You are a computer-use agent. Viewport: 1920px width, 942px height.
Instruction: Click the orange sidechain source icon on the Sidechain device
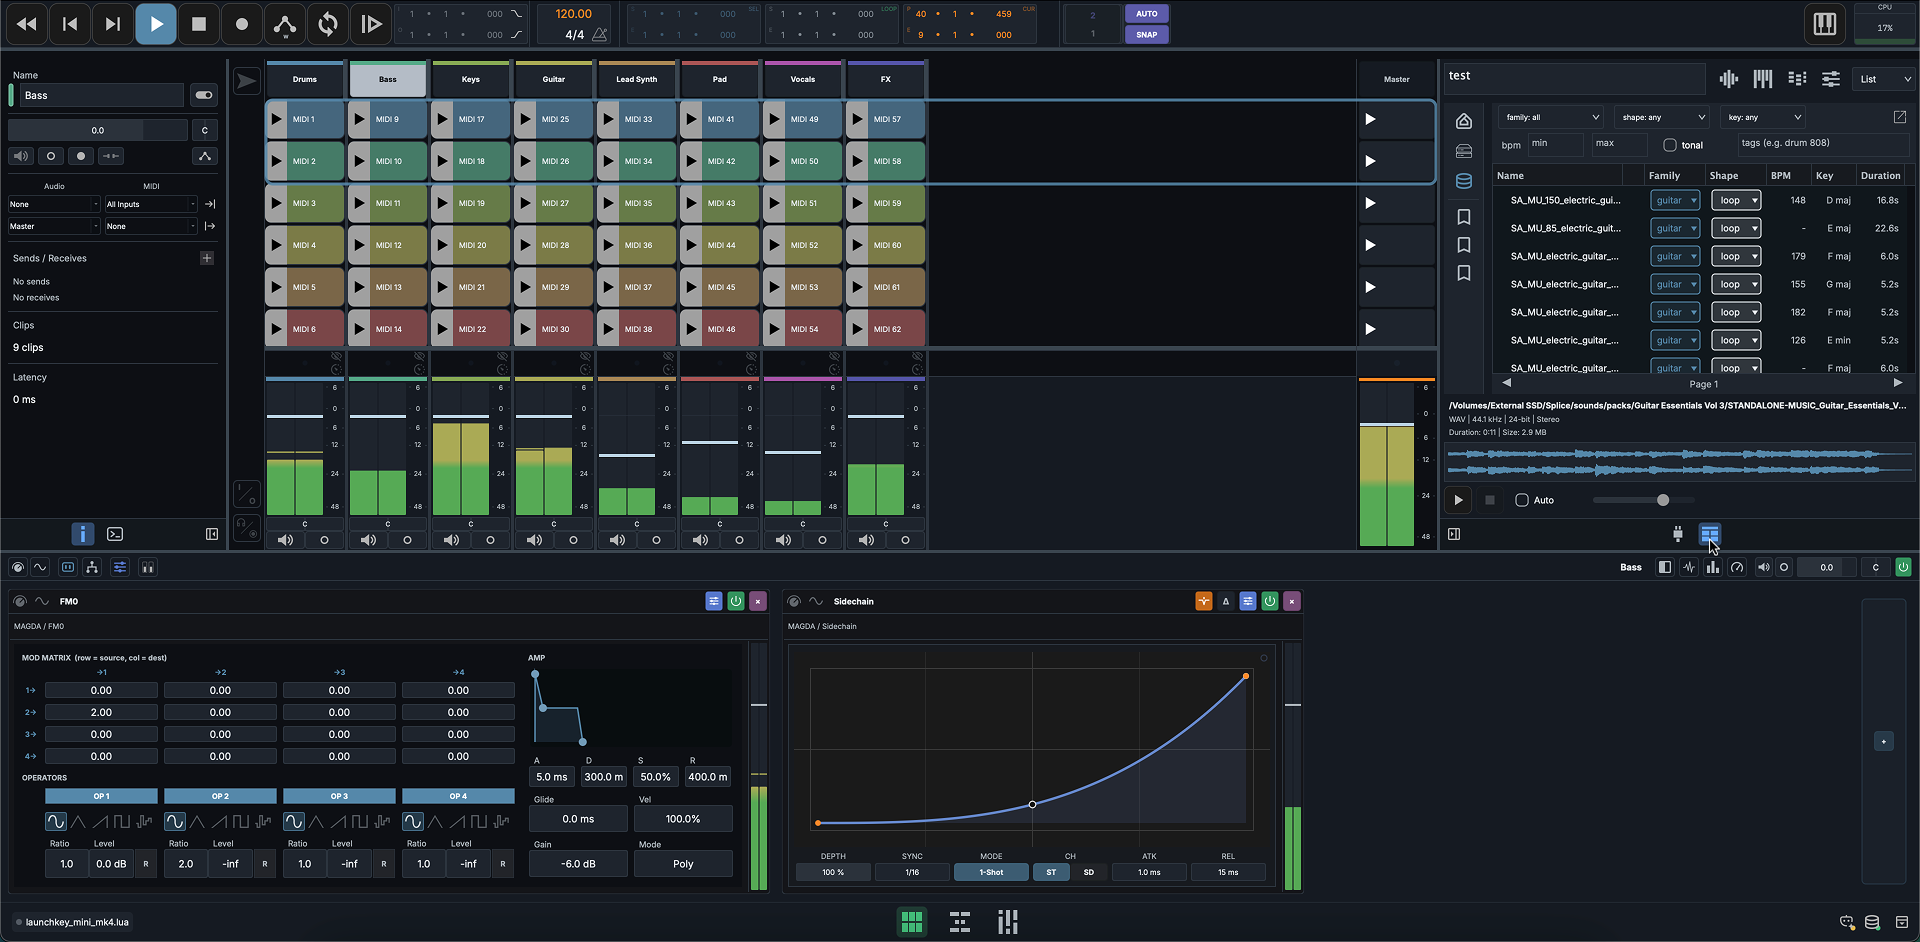tap(1204, 601)
